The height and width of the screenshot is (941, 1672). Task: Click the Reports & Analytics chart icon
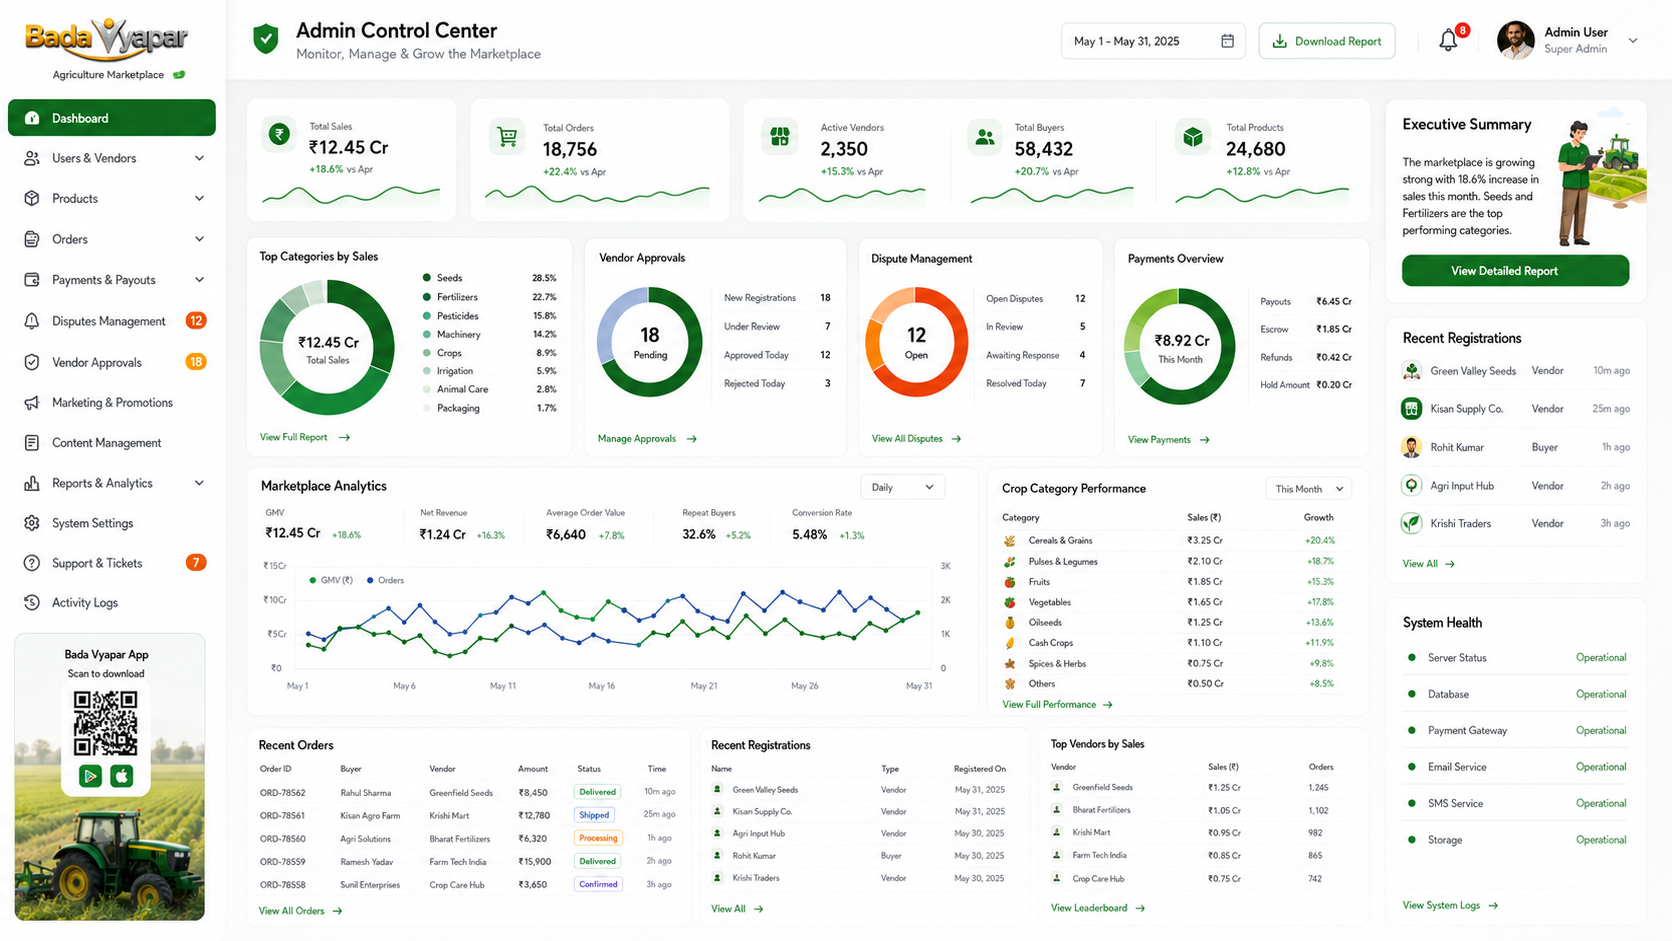(x=32, y=483)
